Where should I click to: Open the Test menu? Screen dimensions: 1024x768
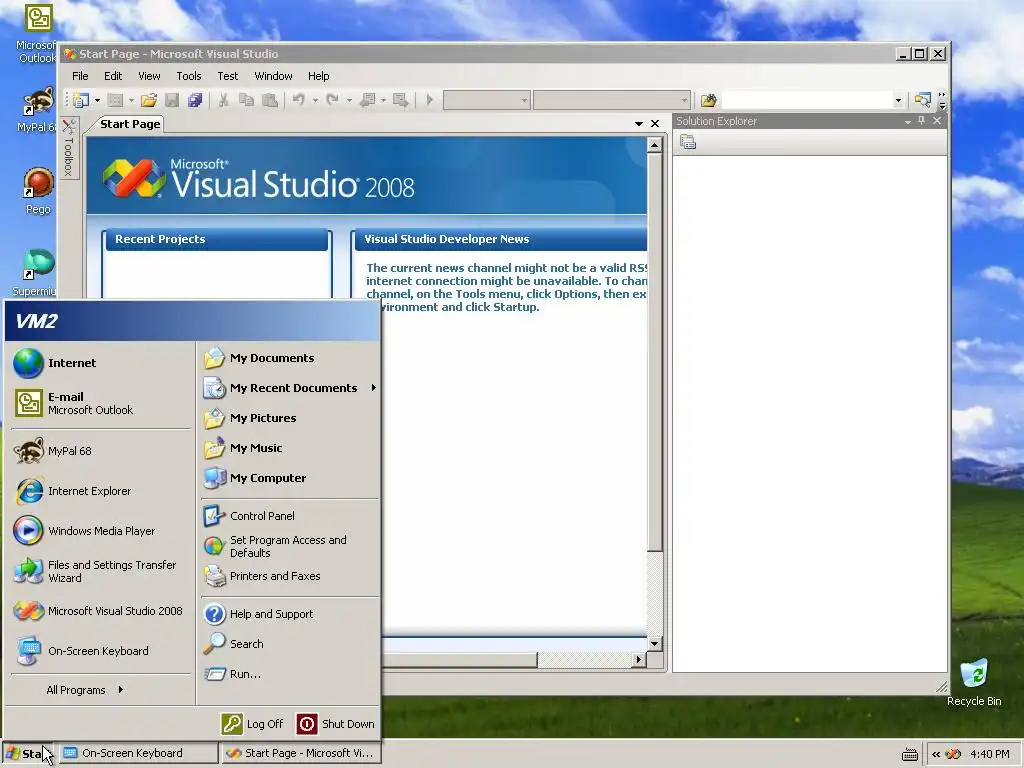tap(227, 76)
